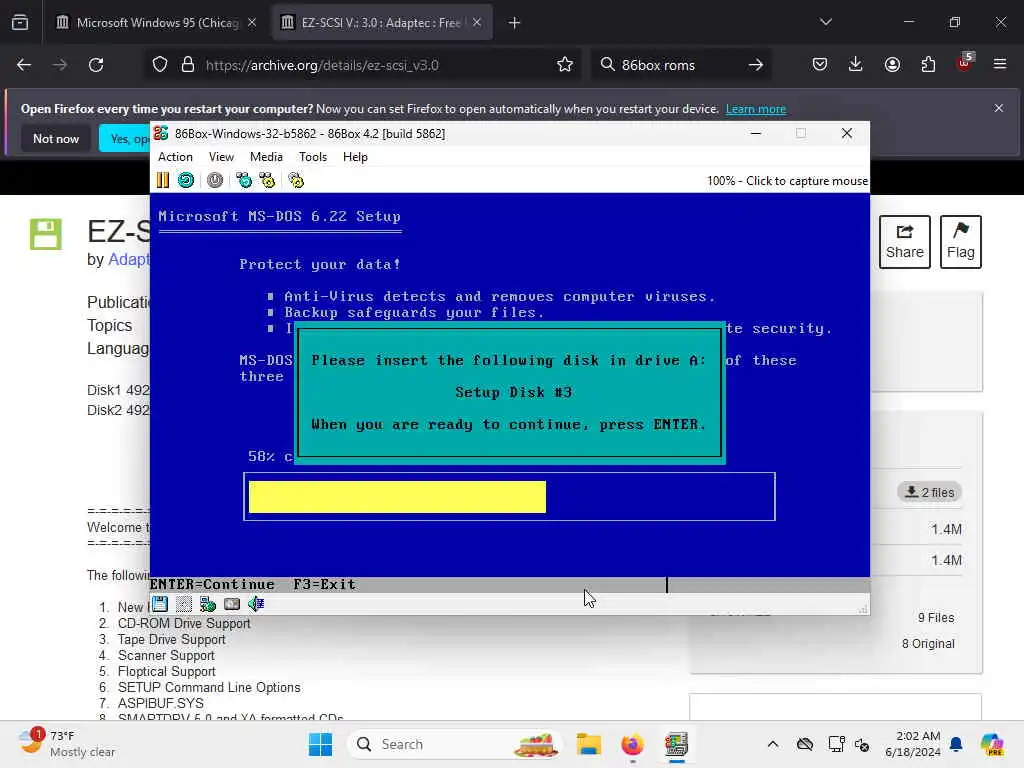This screenshot has width=1024, height=768.
Task: Open the 86Box Media menu
Action: [x=266, y=157]
